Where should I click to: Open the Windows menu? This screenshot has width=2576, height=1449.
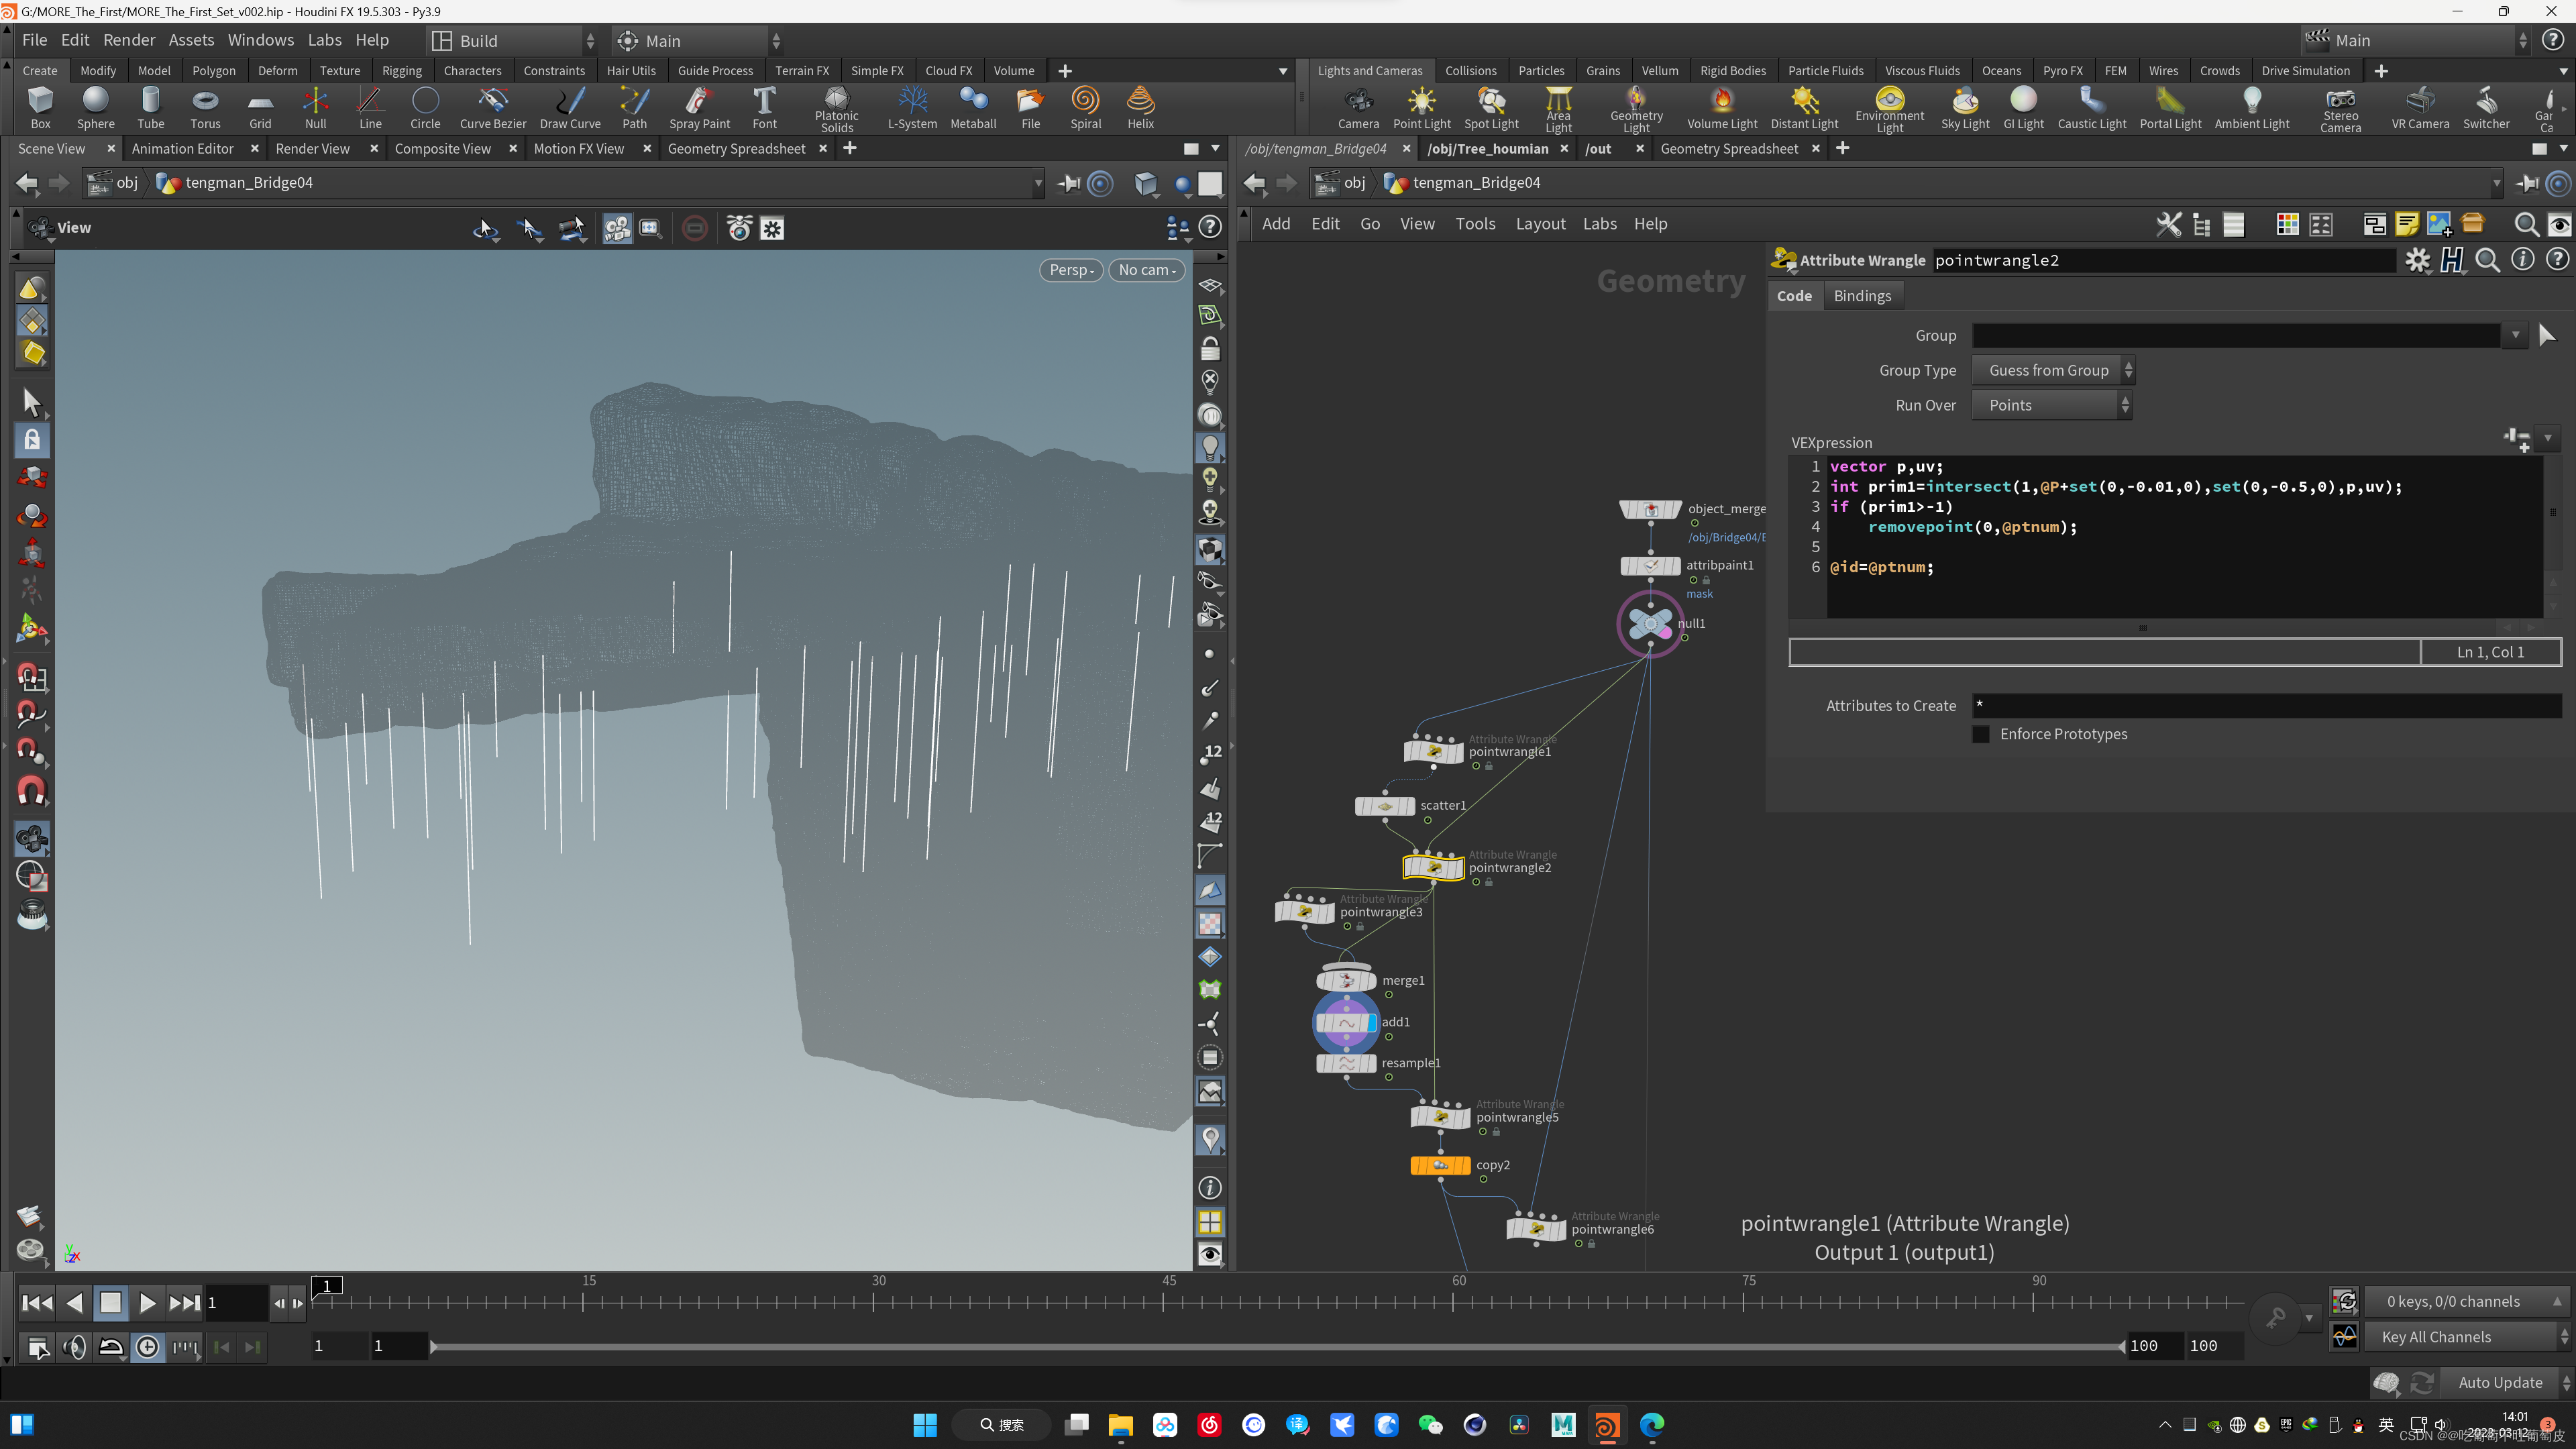(260, 40)
